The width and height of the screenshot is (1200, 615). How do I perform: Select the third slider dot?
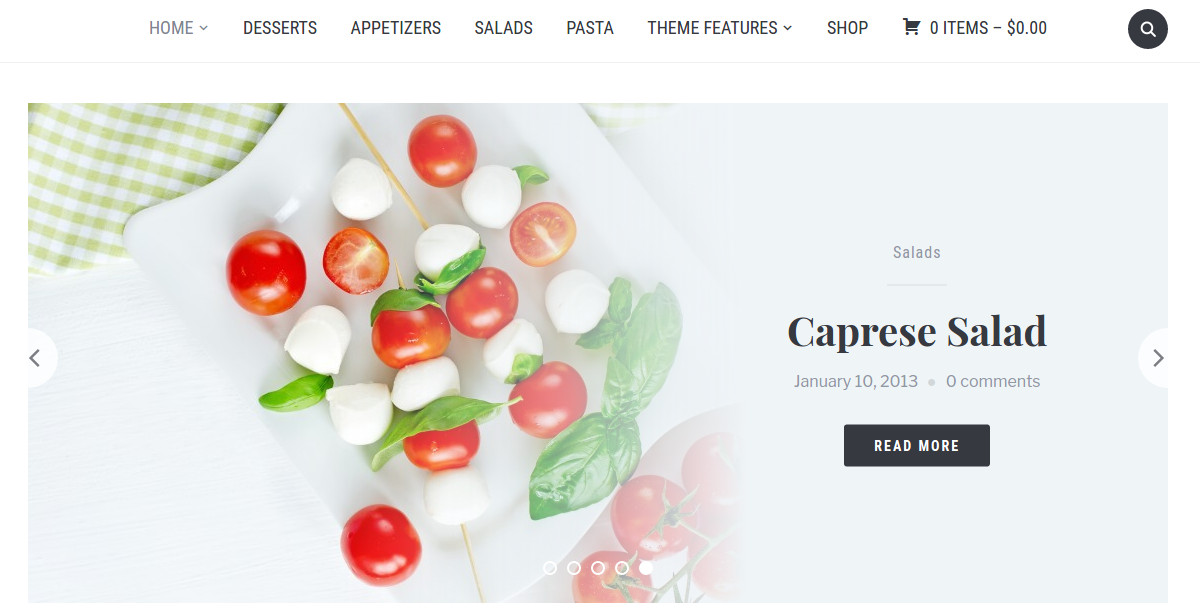click(598, 568)
